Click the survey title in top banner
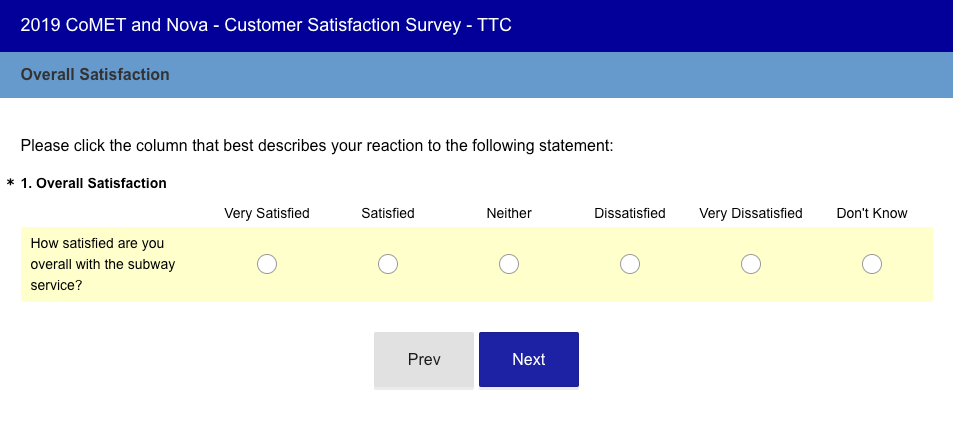 [266, 26]
